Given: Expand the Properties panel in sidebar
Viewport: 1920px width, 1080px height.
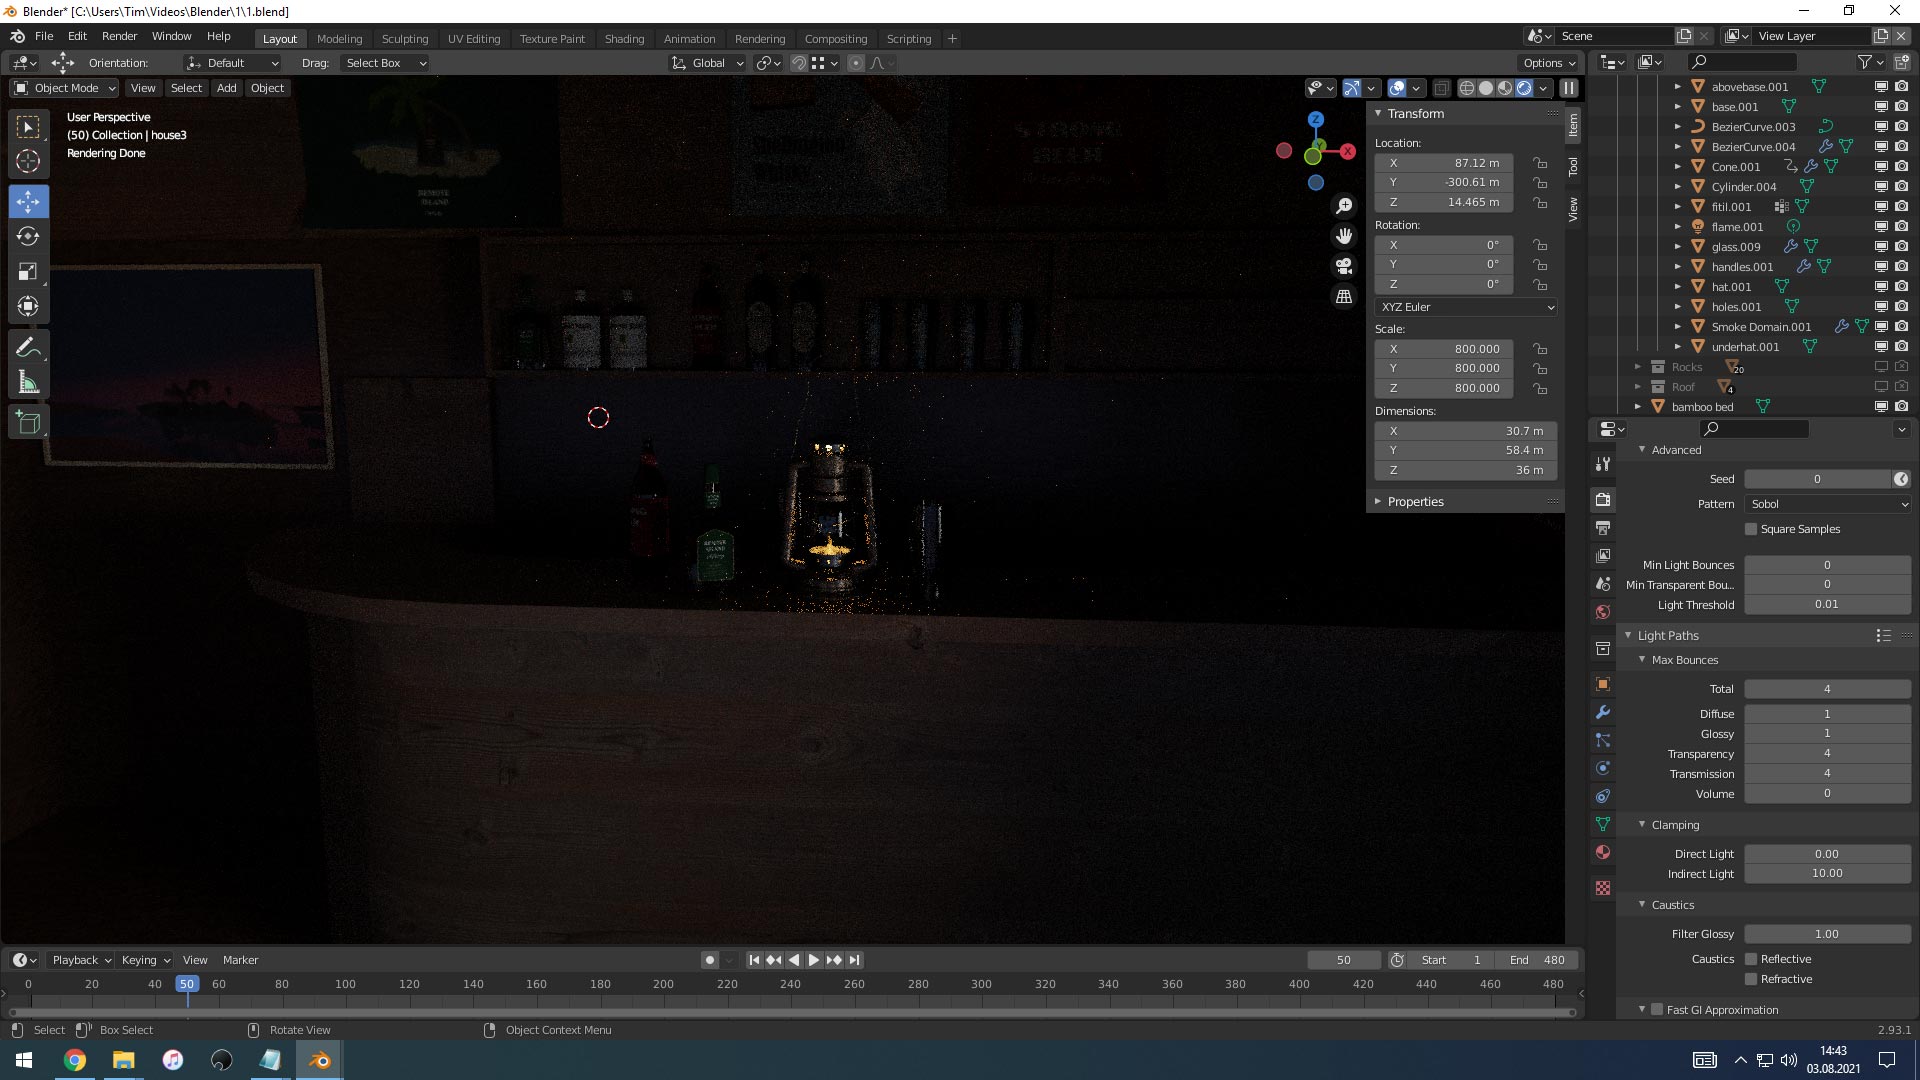Looking at the screenshot, I should point(1415,502).
